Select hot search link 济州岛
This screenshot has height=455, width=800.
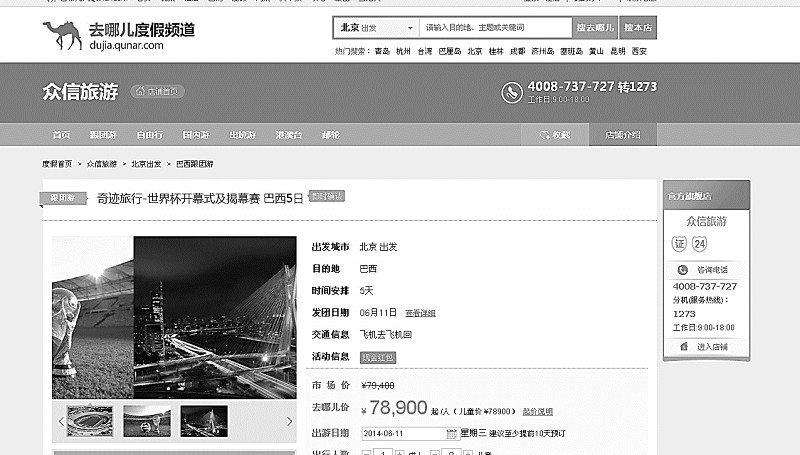click(x=542, y=51)
